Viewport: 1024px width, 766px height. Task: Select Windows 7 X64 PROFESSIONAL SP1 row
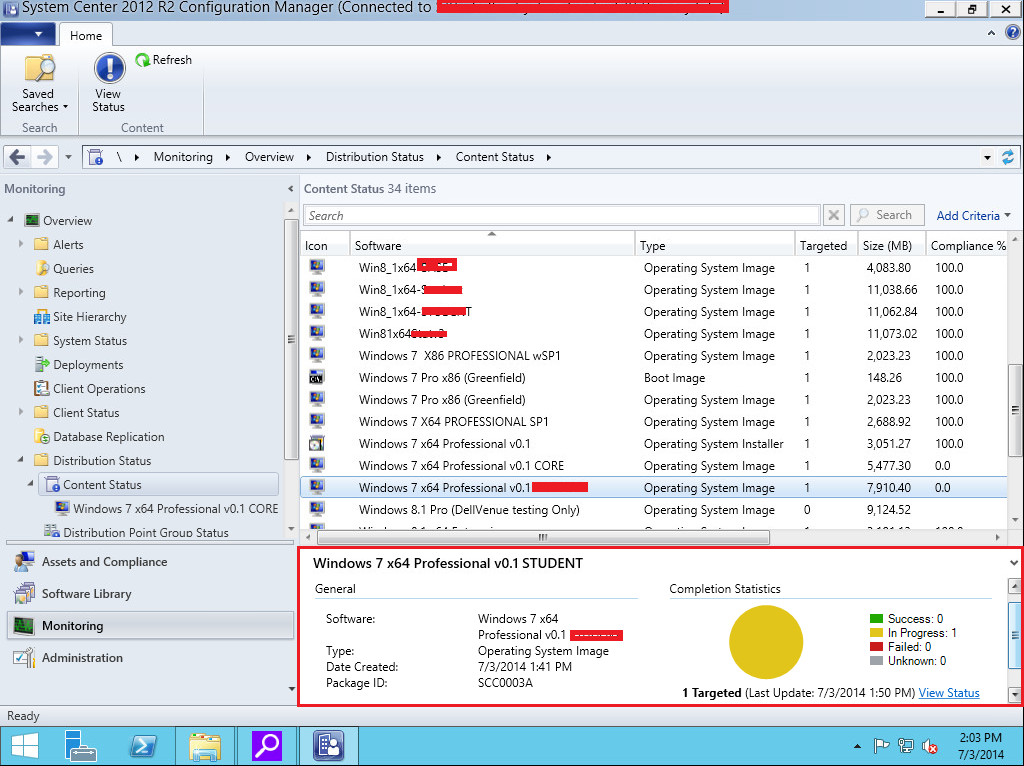tap(653, 422)
